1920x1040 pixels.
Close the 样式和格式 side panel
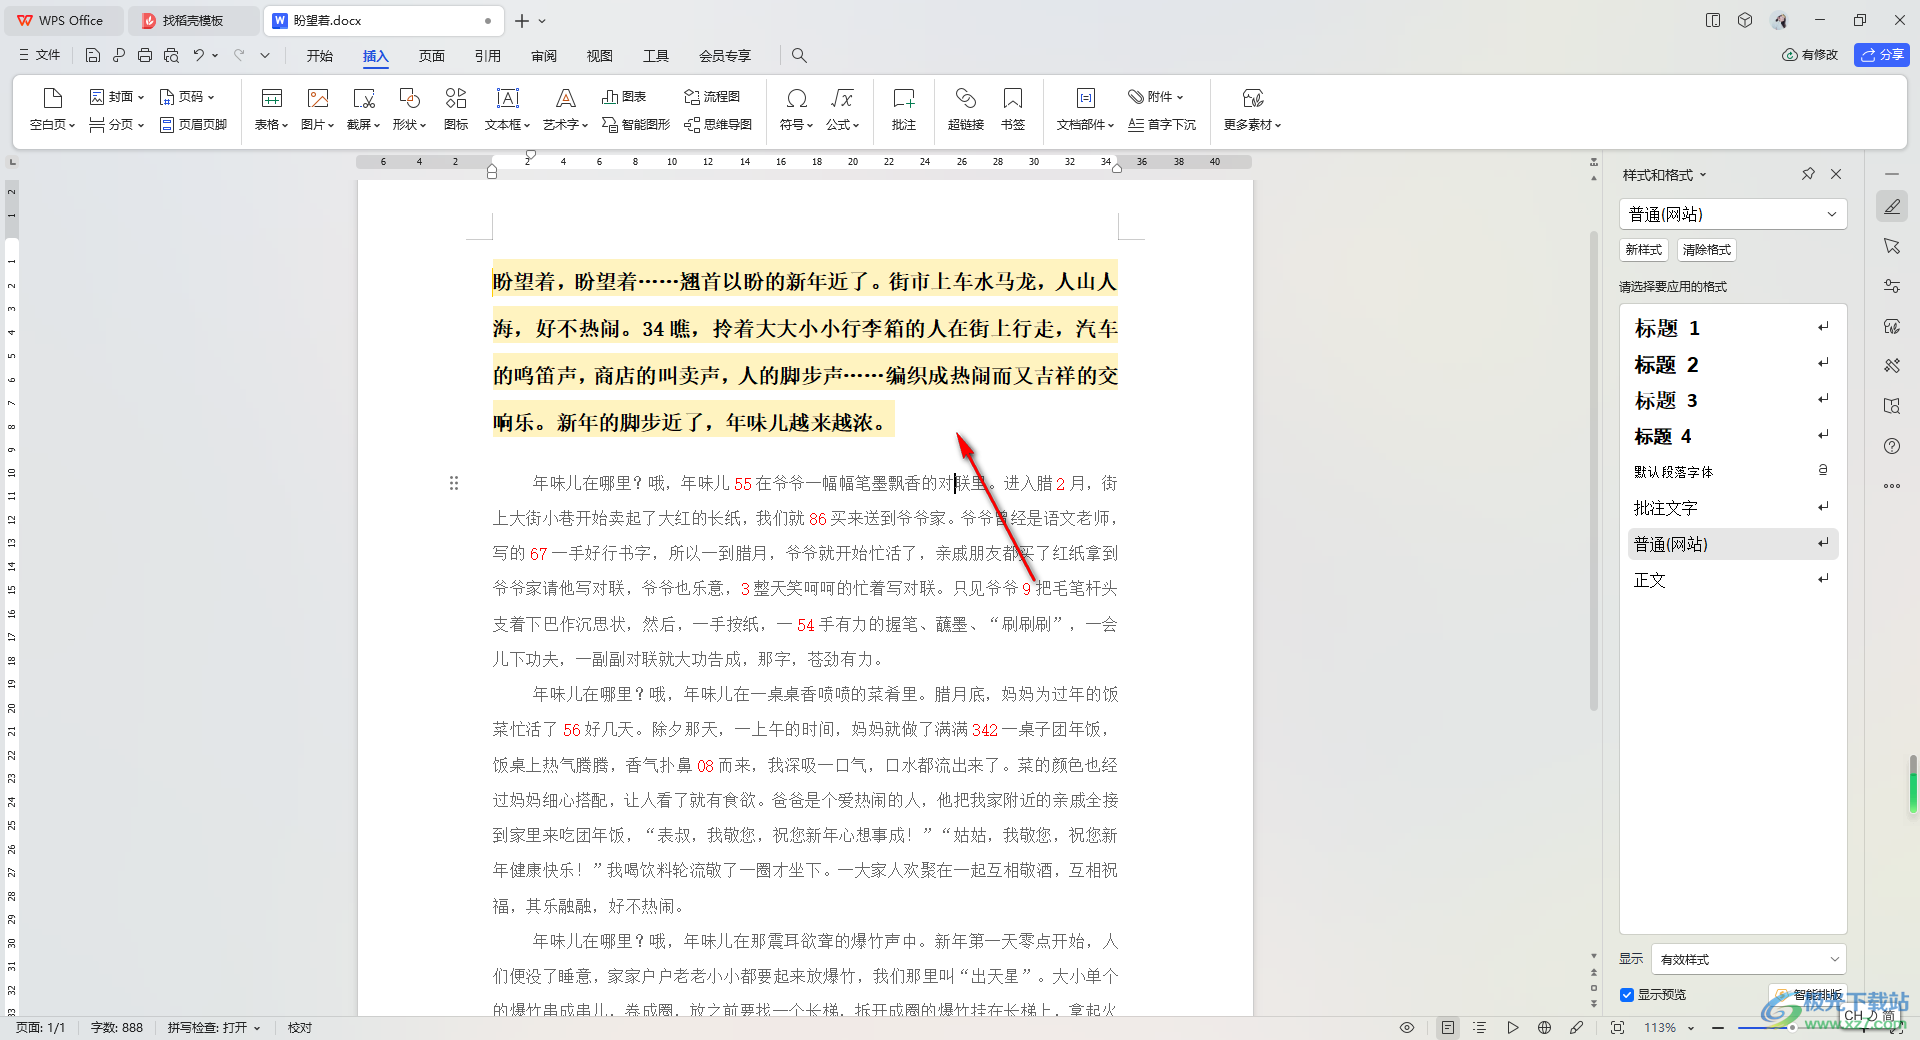(x=1836, y=174)
